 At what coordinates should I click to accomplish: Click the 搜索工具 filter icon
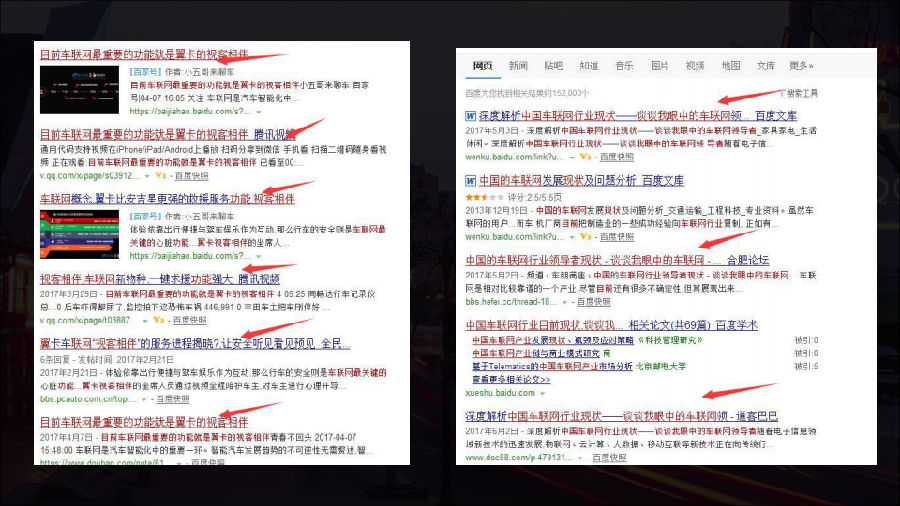(783, 93)
